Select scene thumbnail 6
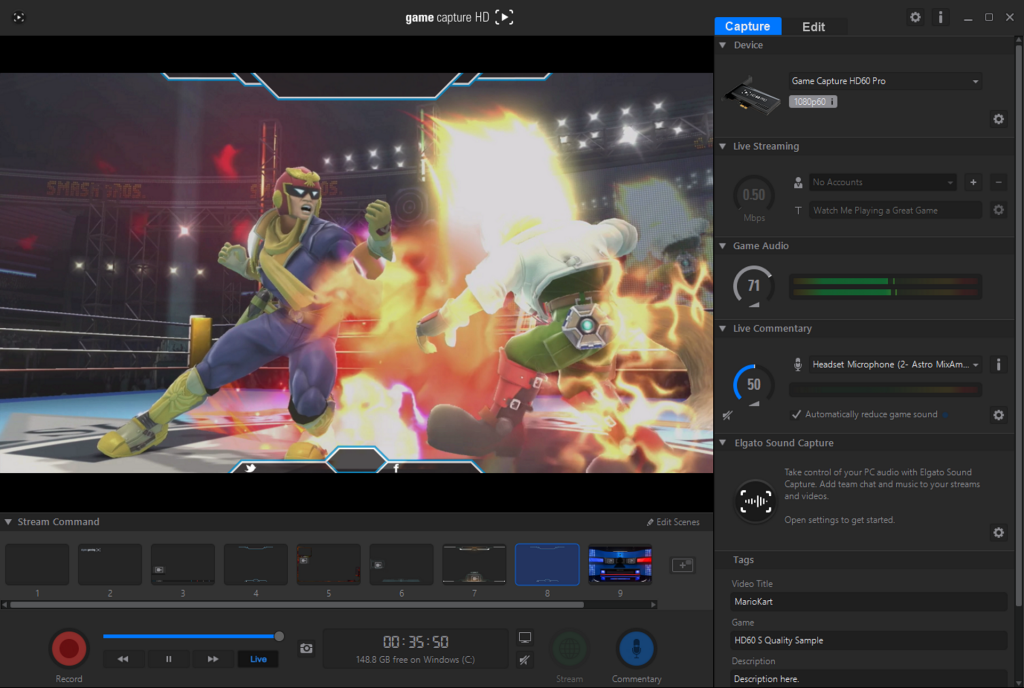This screenshot has width=1024, height=688. [401, 564]
